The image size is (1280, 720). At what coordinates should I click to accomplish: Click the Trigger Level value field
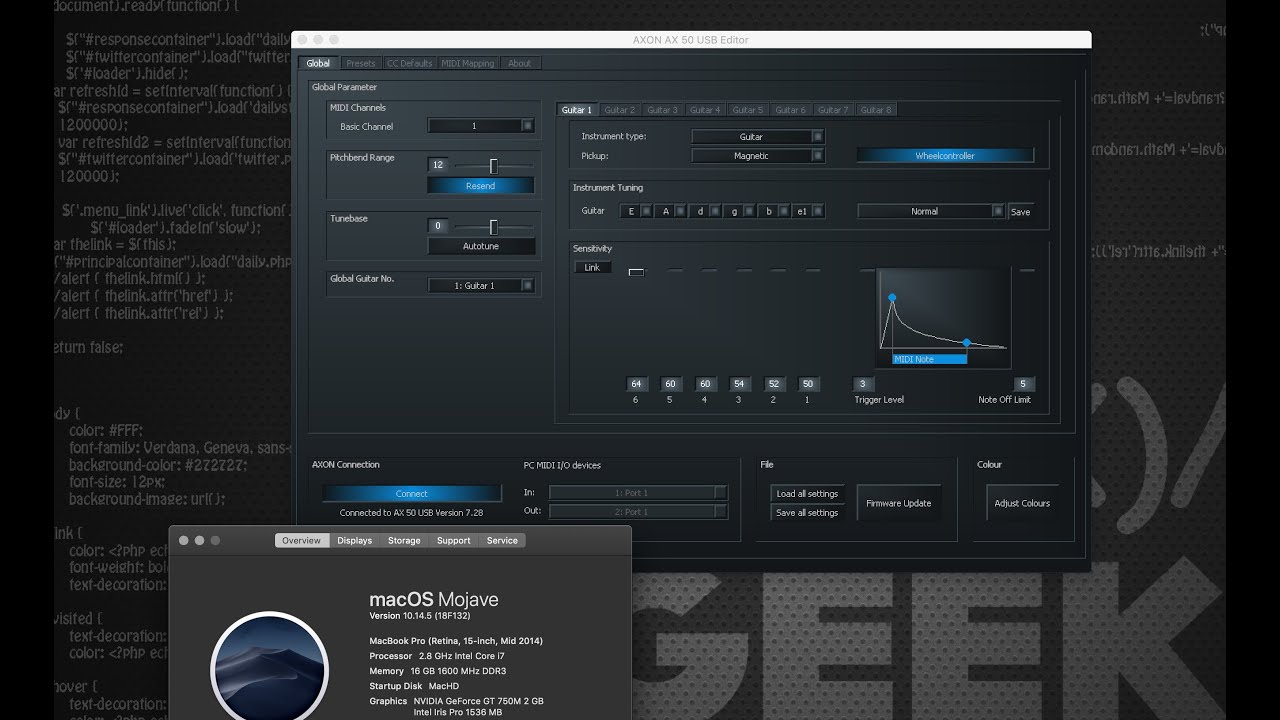click(863, 384)
